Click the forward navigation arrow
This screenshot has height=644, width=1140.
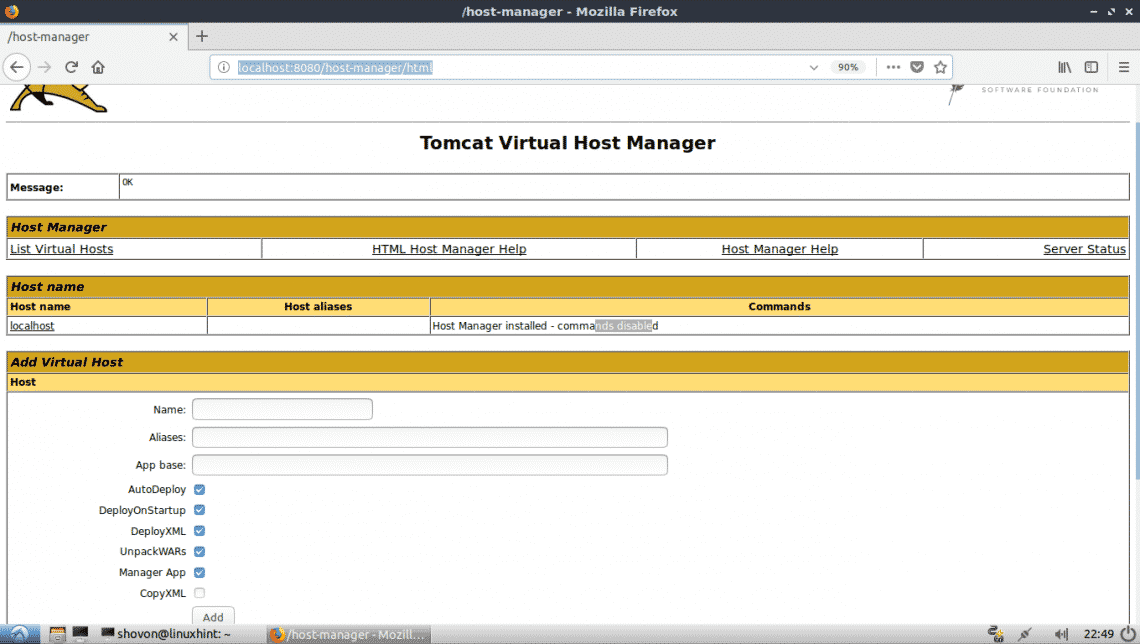coord(44,67)
